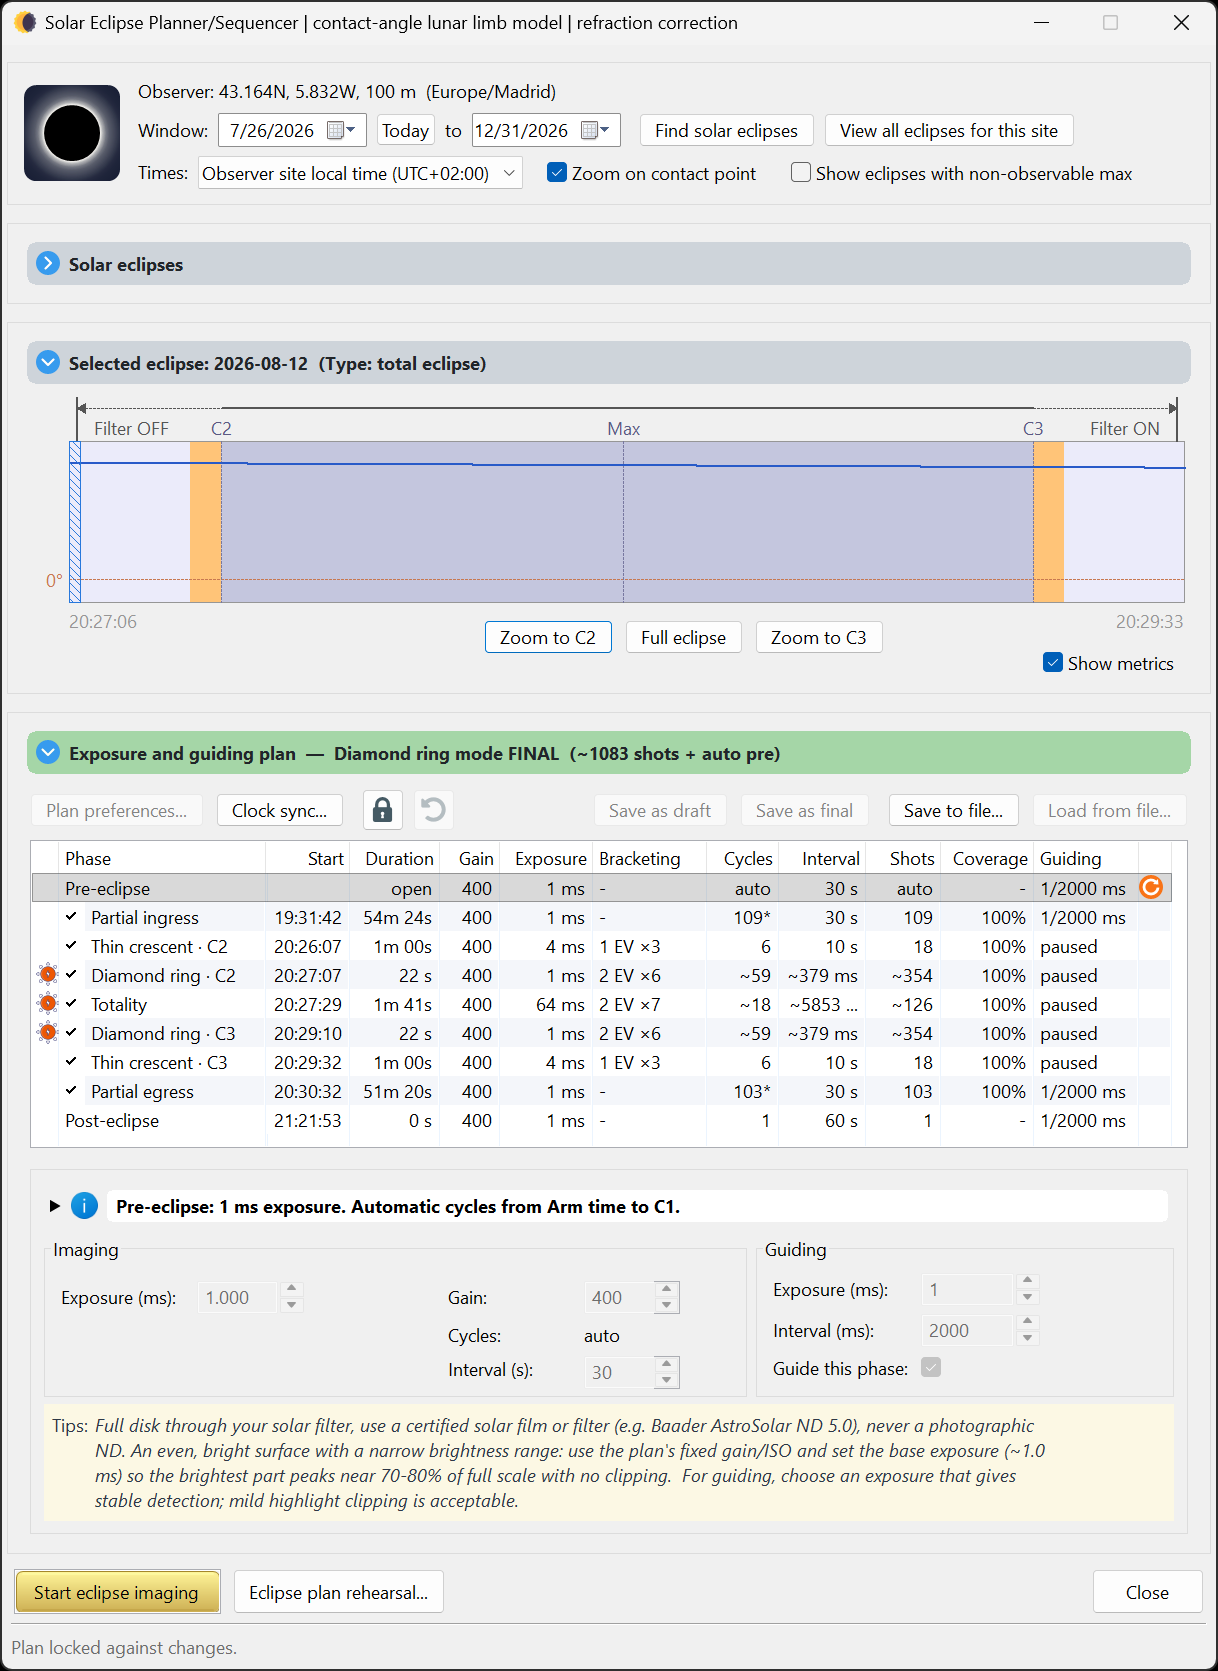Screen dimensions: 1218x1671
Task: Click sun icon beside Diamond ring · C2
Action: [47, 974]
